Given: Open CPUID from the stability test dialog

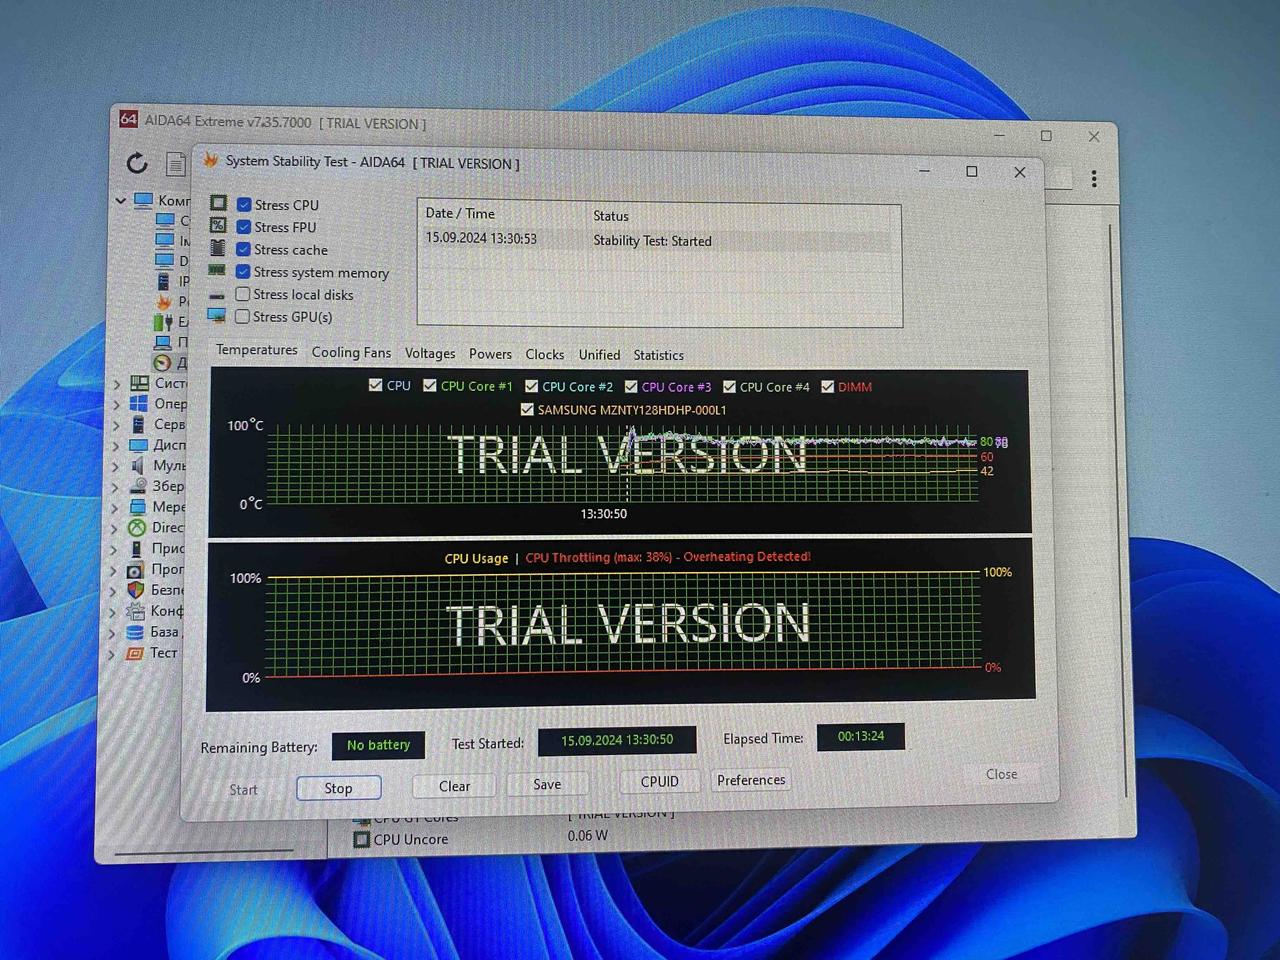Looking at the screenshot, I should [660, 782].
